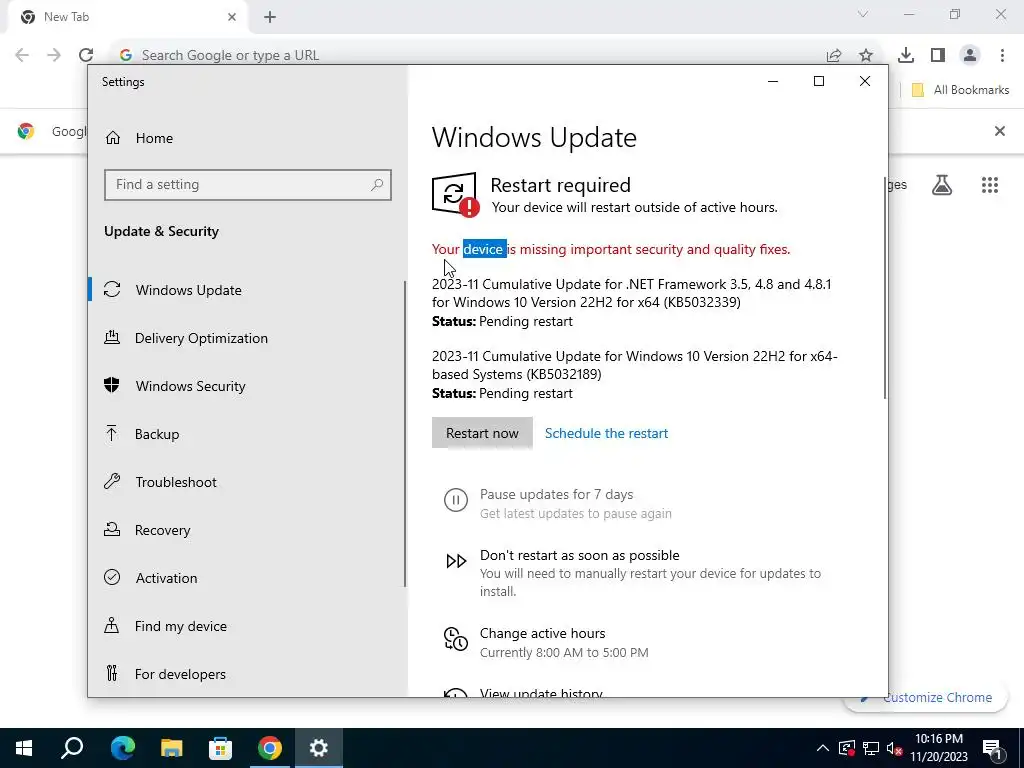Open Windows Start menu
This screenshot has width=1024, height=768.
pos(24,748)
